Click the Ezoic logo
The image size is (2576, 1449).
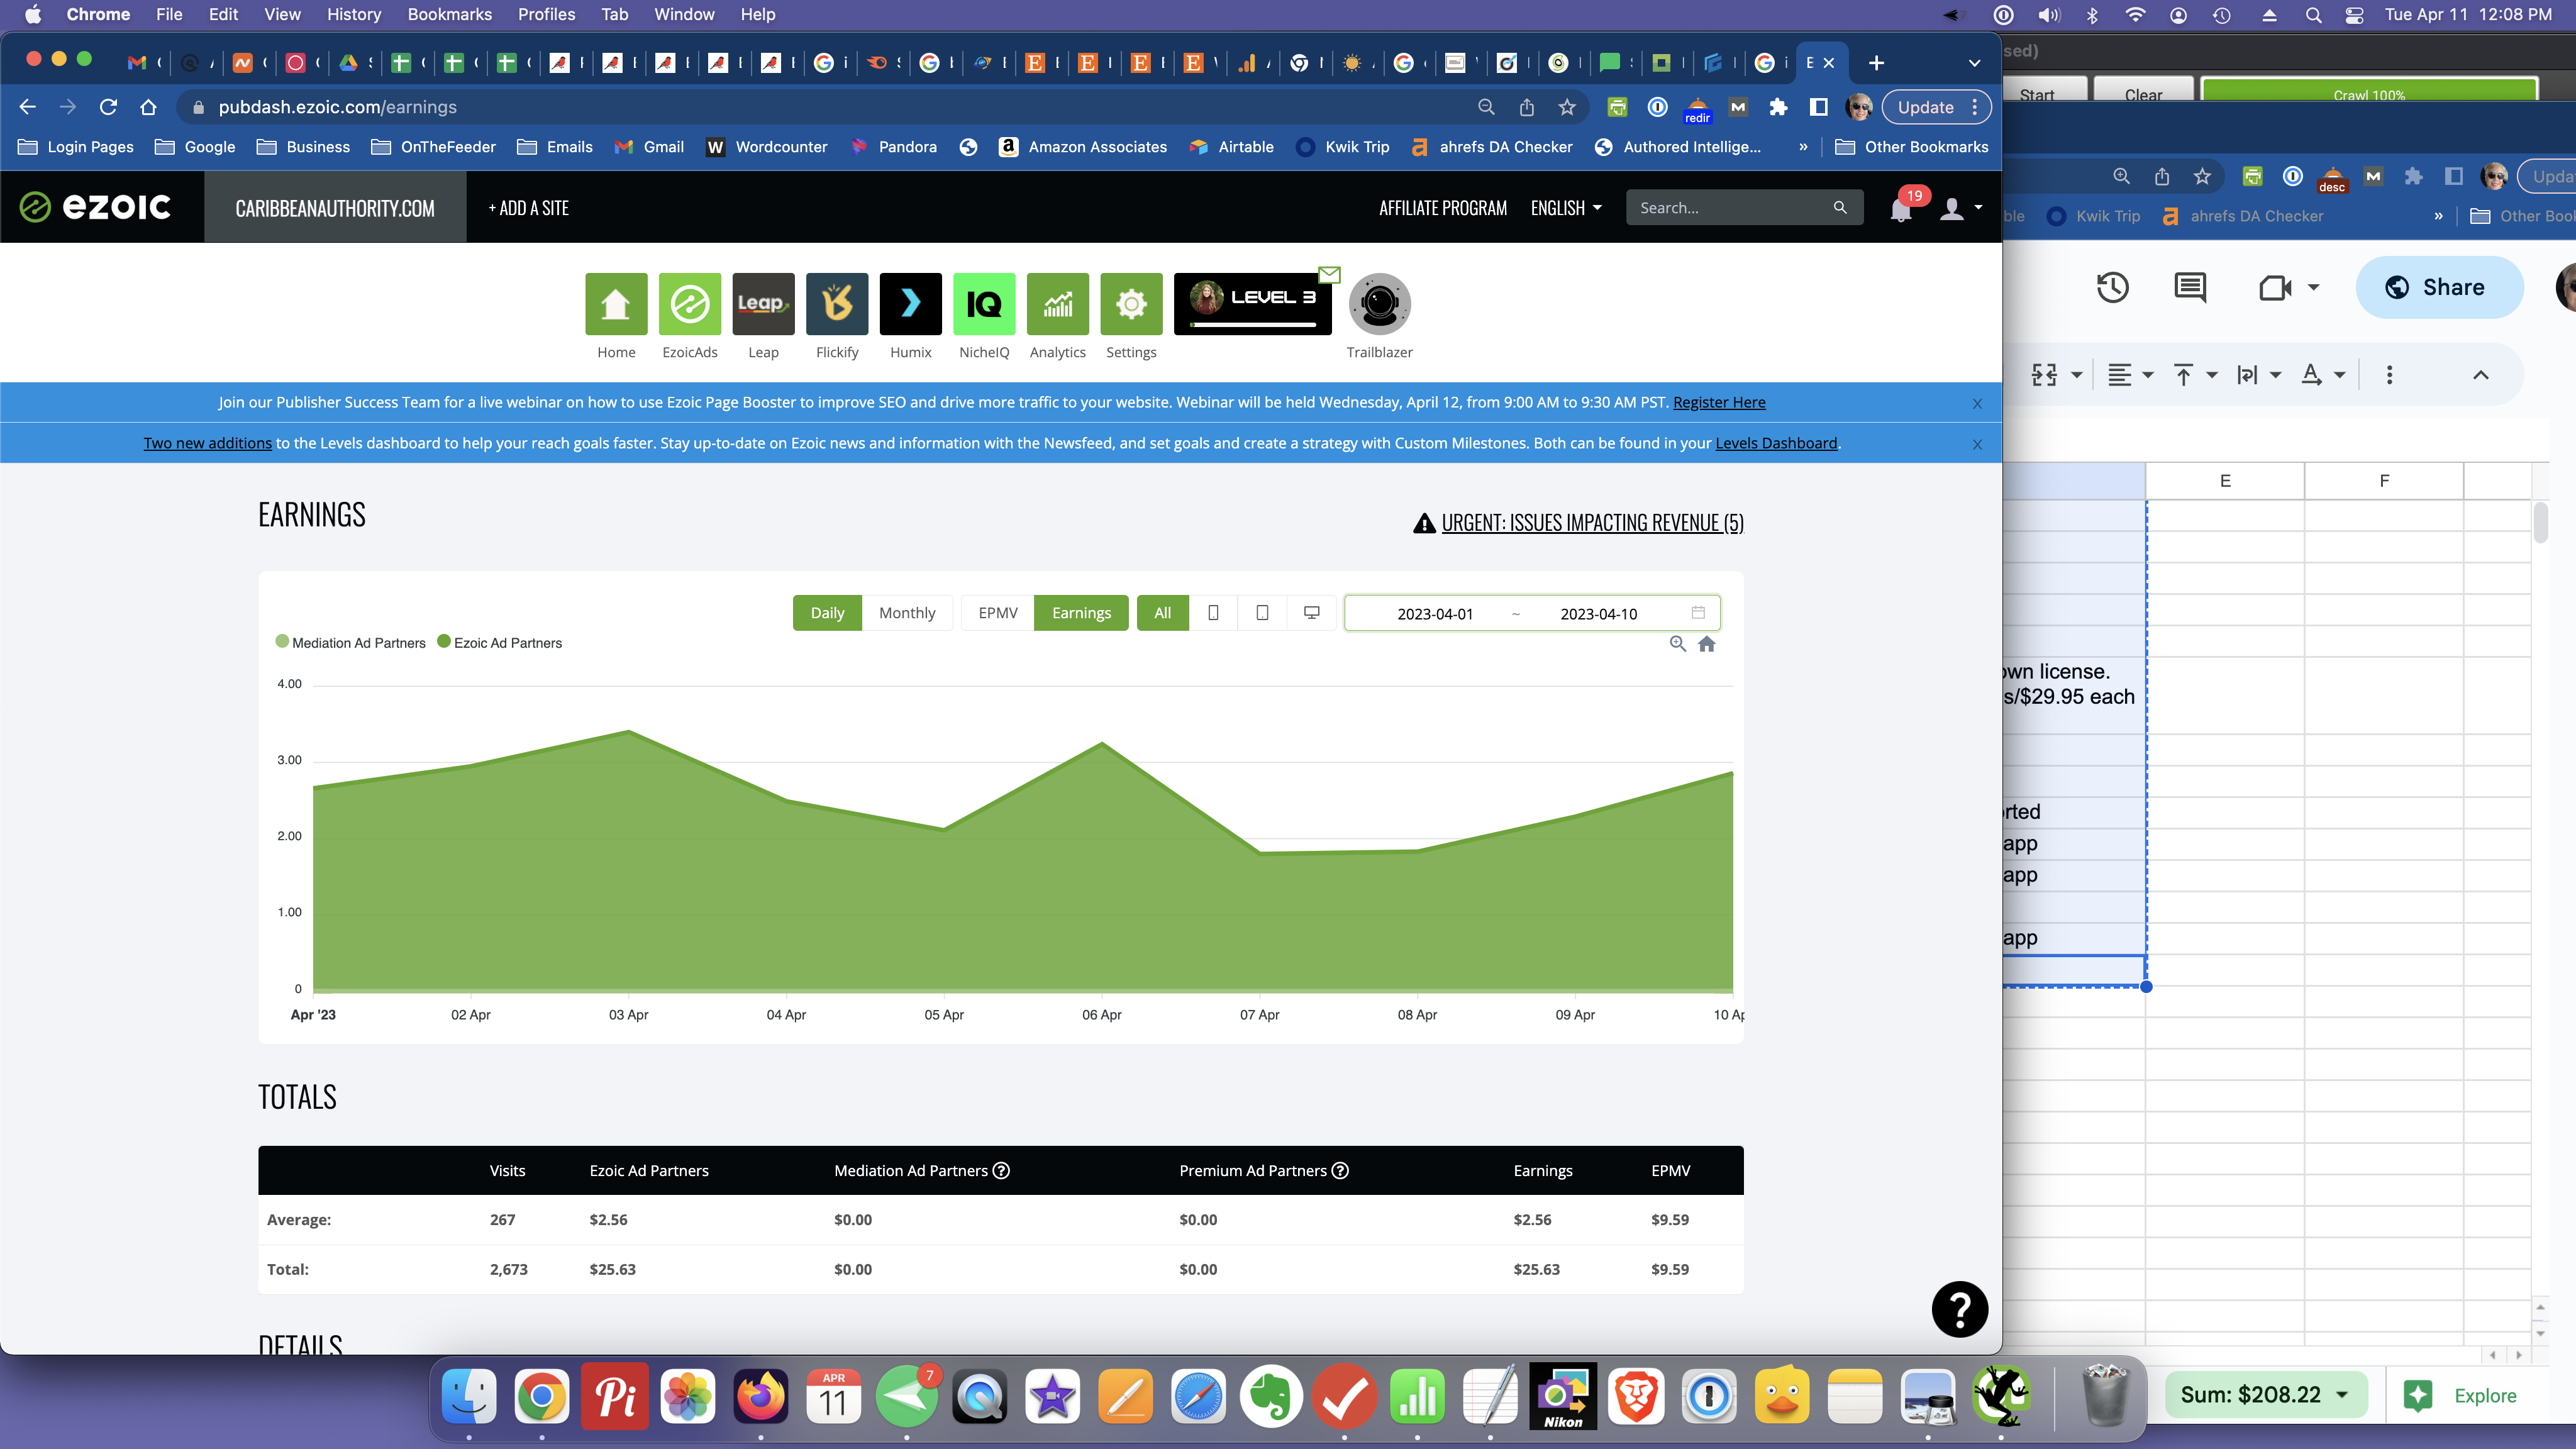(95, 207)
